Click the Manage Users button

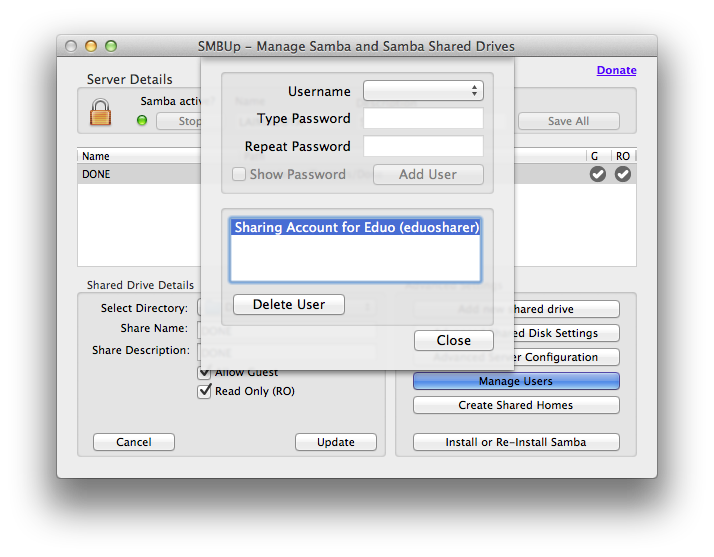click(x=516, y=381)
